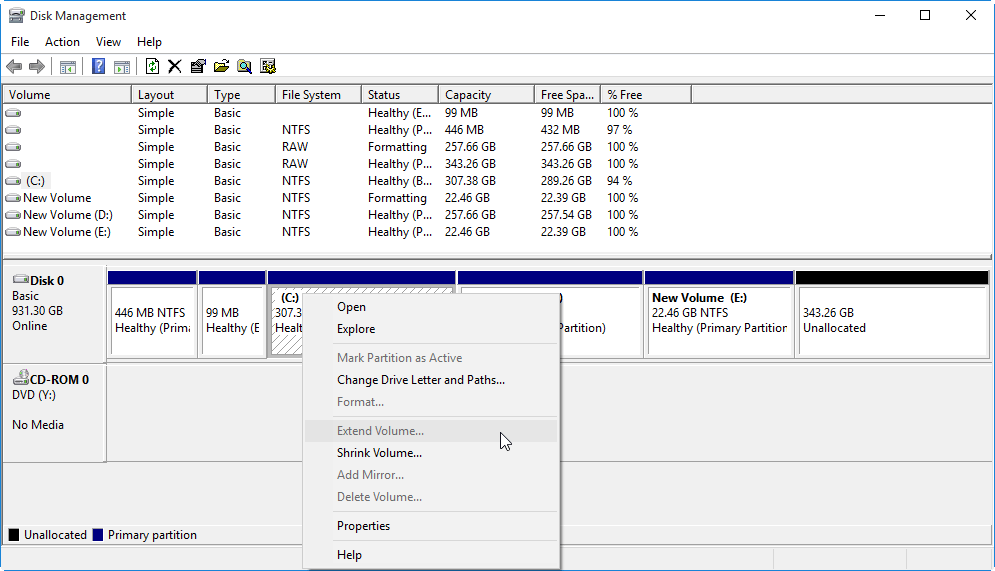
Task: Sort by the Capacity column header
Action: (x=487, y=95)
